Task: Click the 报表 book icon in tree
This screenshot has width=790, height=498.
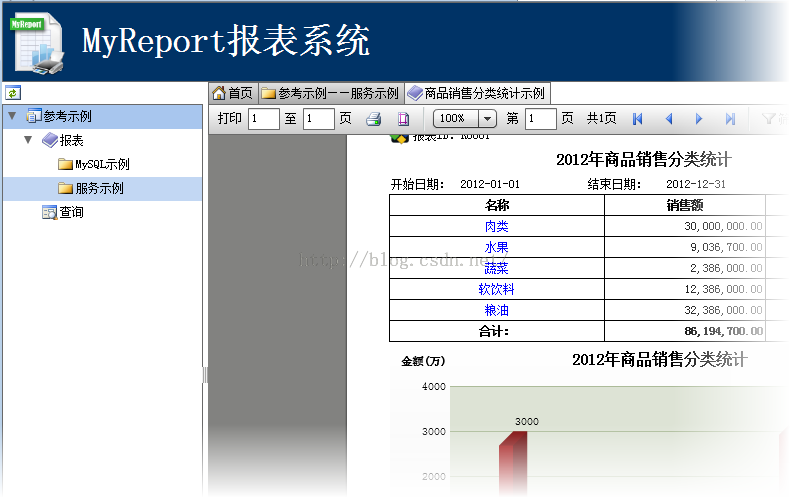Action: click(49, 140)
